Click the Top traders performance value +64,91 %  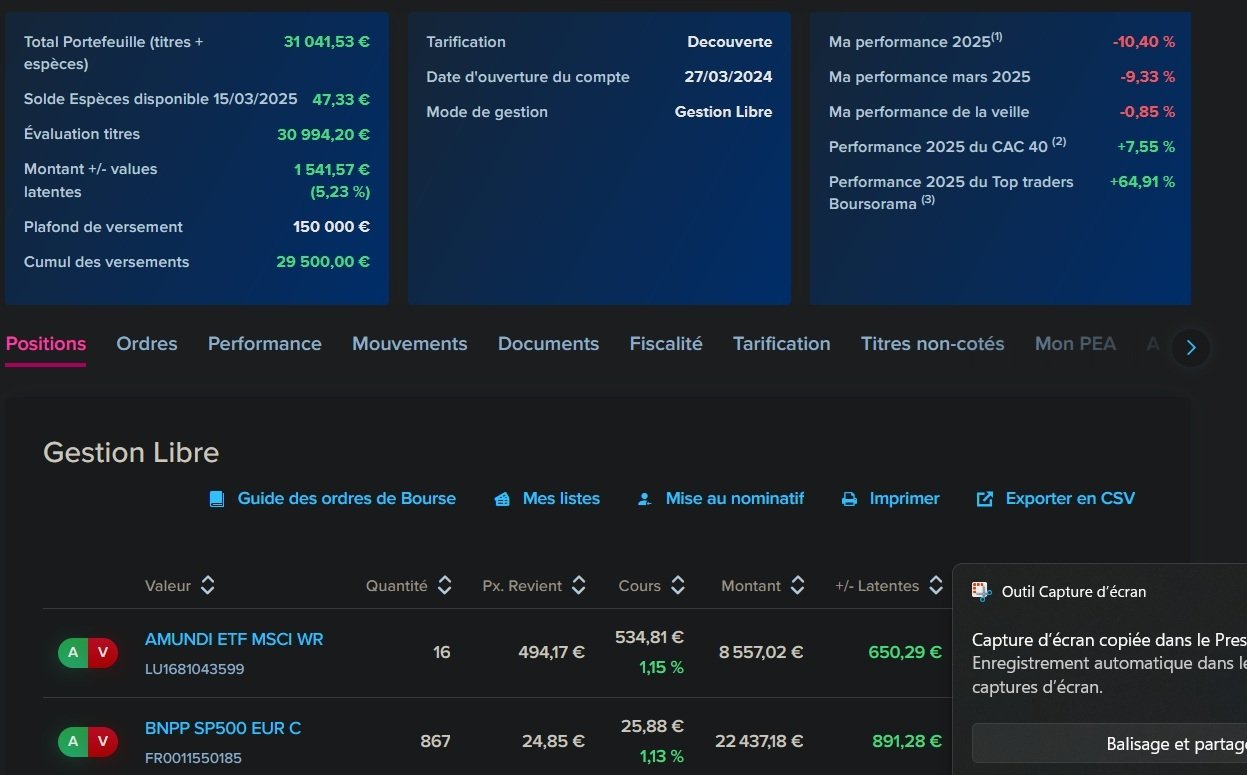(x=1143, y=182)
